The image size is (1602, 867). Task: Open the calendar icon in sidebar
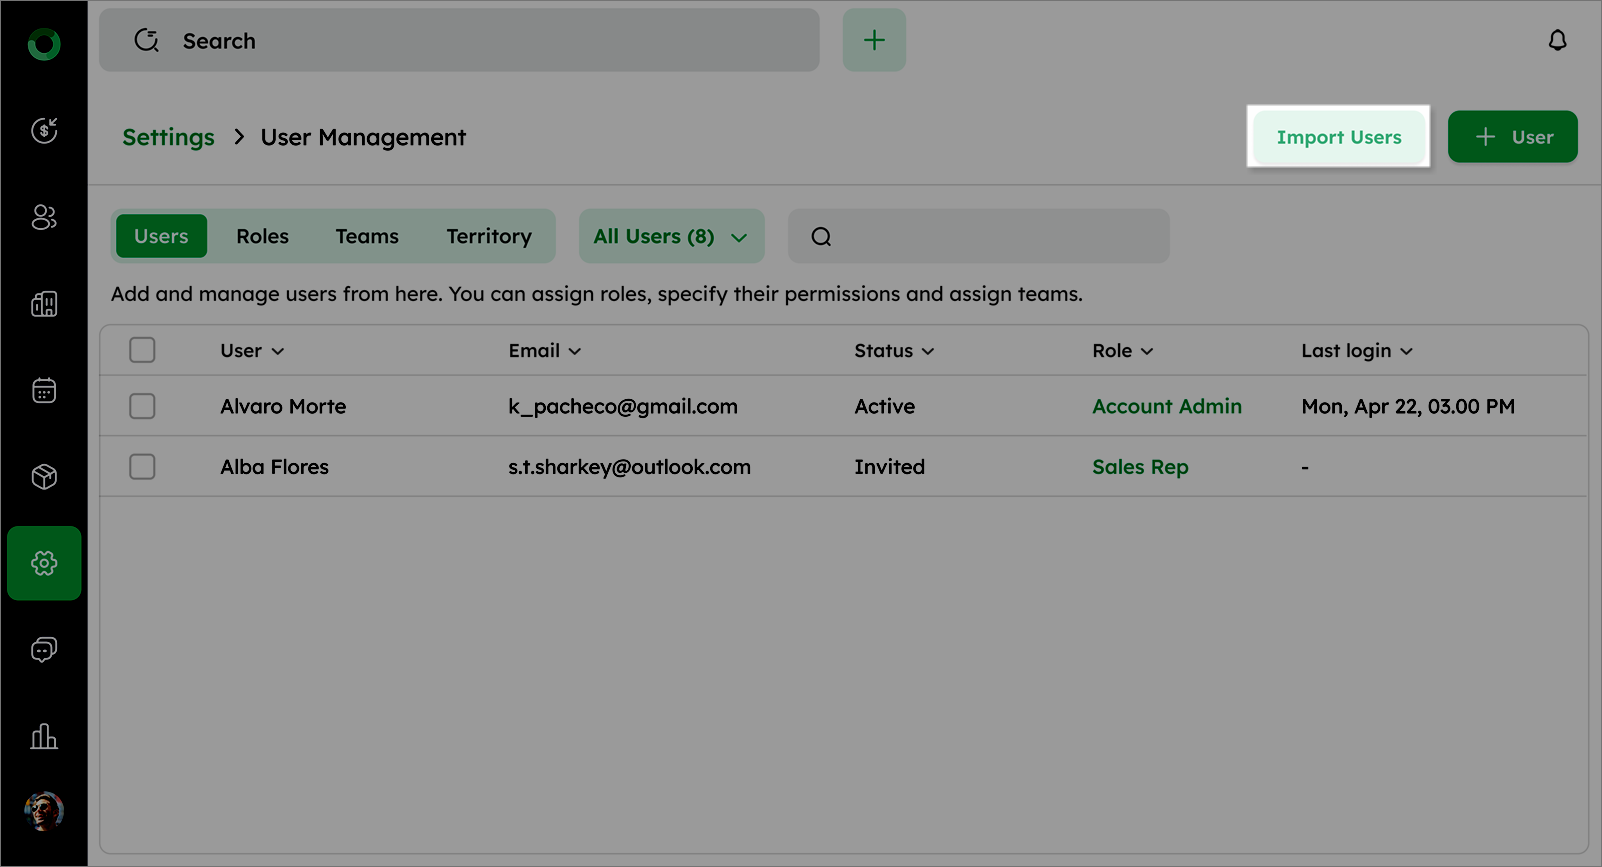44,390
